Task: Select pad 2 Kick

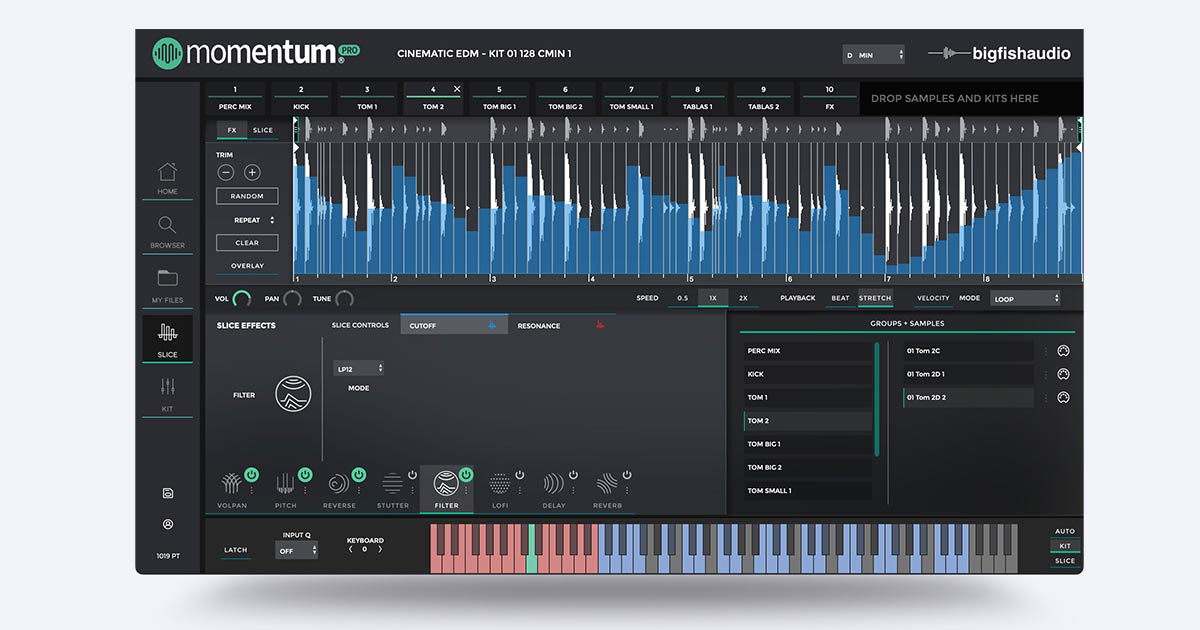Action: tap(301, 98)
